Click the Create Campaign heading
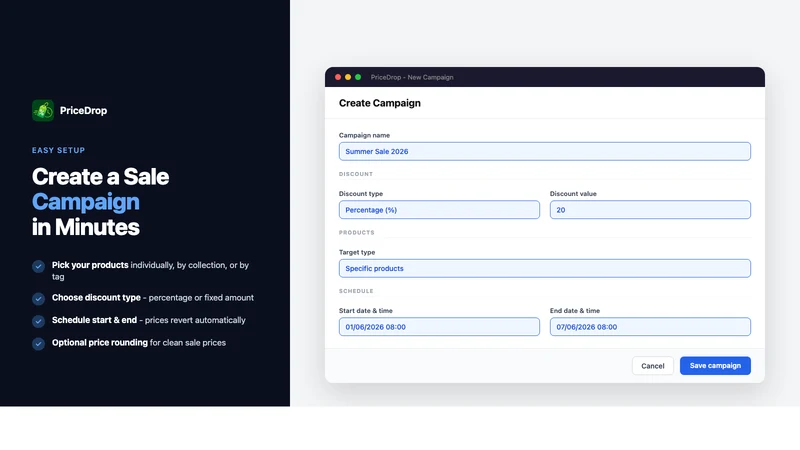The width and height of the screenshot is (800, 450). click(380, 103)
